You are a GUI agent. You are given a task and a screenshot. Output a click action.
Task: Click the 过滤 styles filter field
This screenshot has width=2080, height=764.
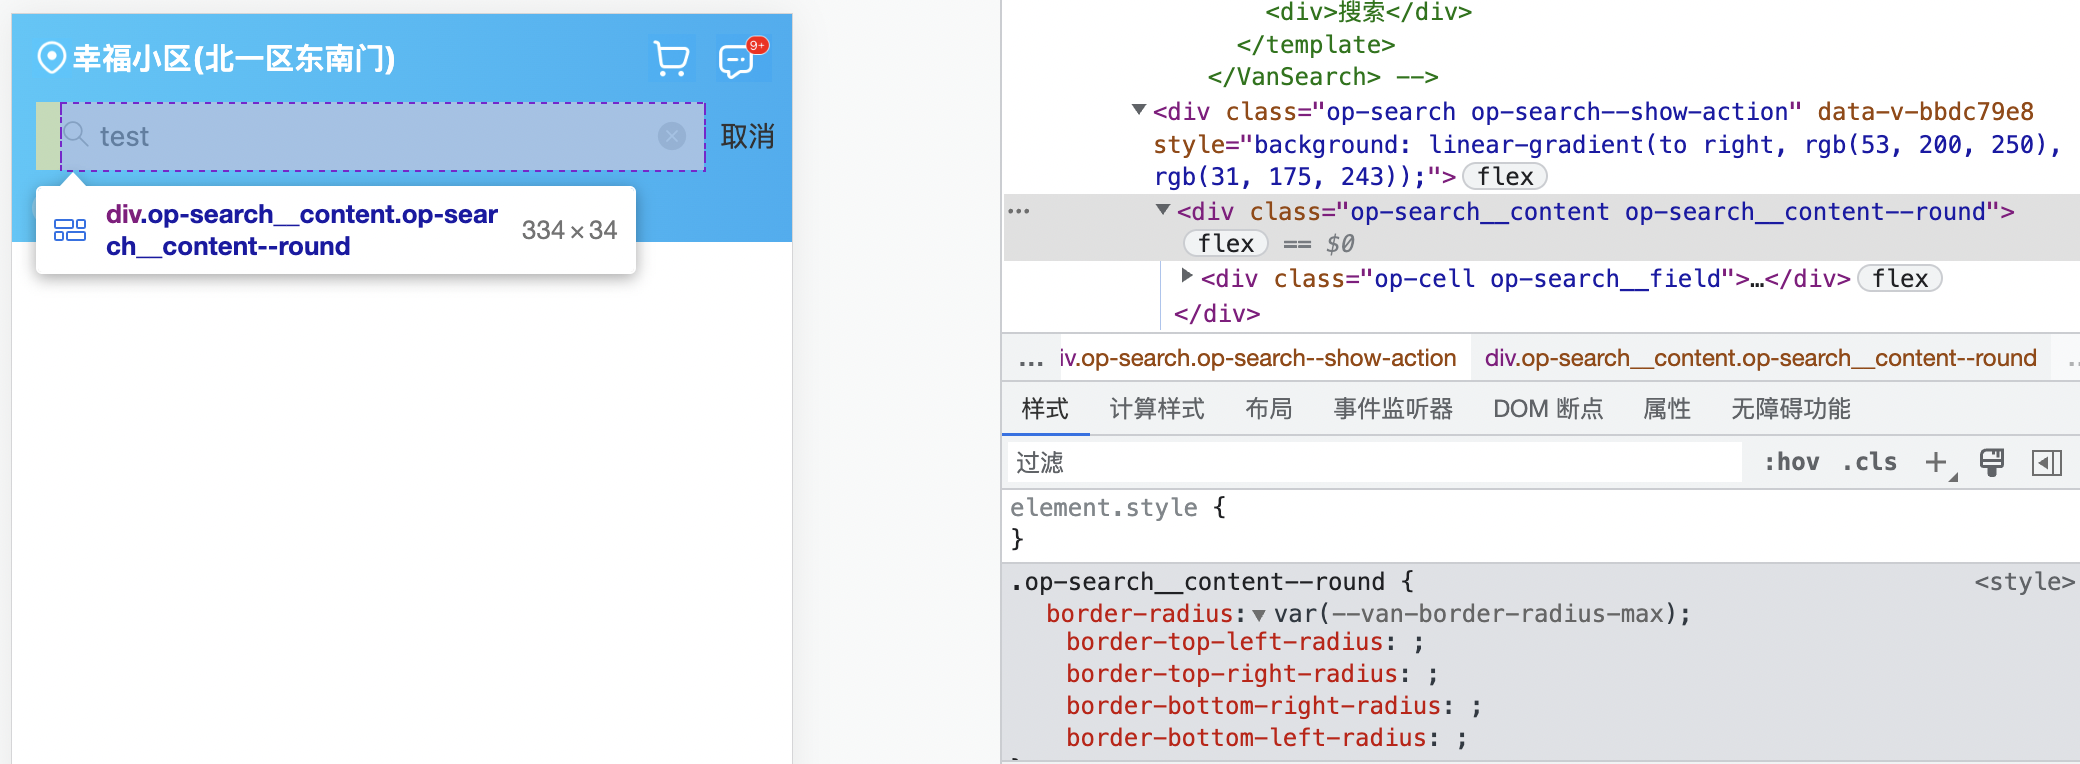click(1375, 462)
